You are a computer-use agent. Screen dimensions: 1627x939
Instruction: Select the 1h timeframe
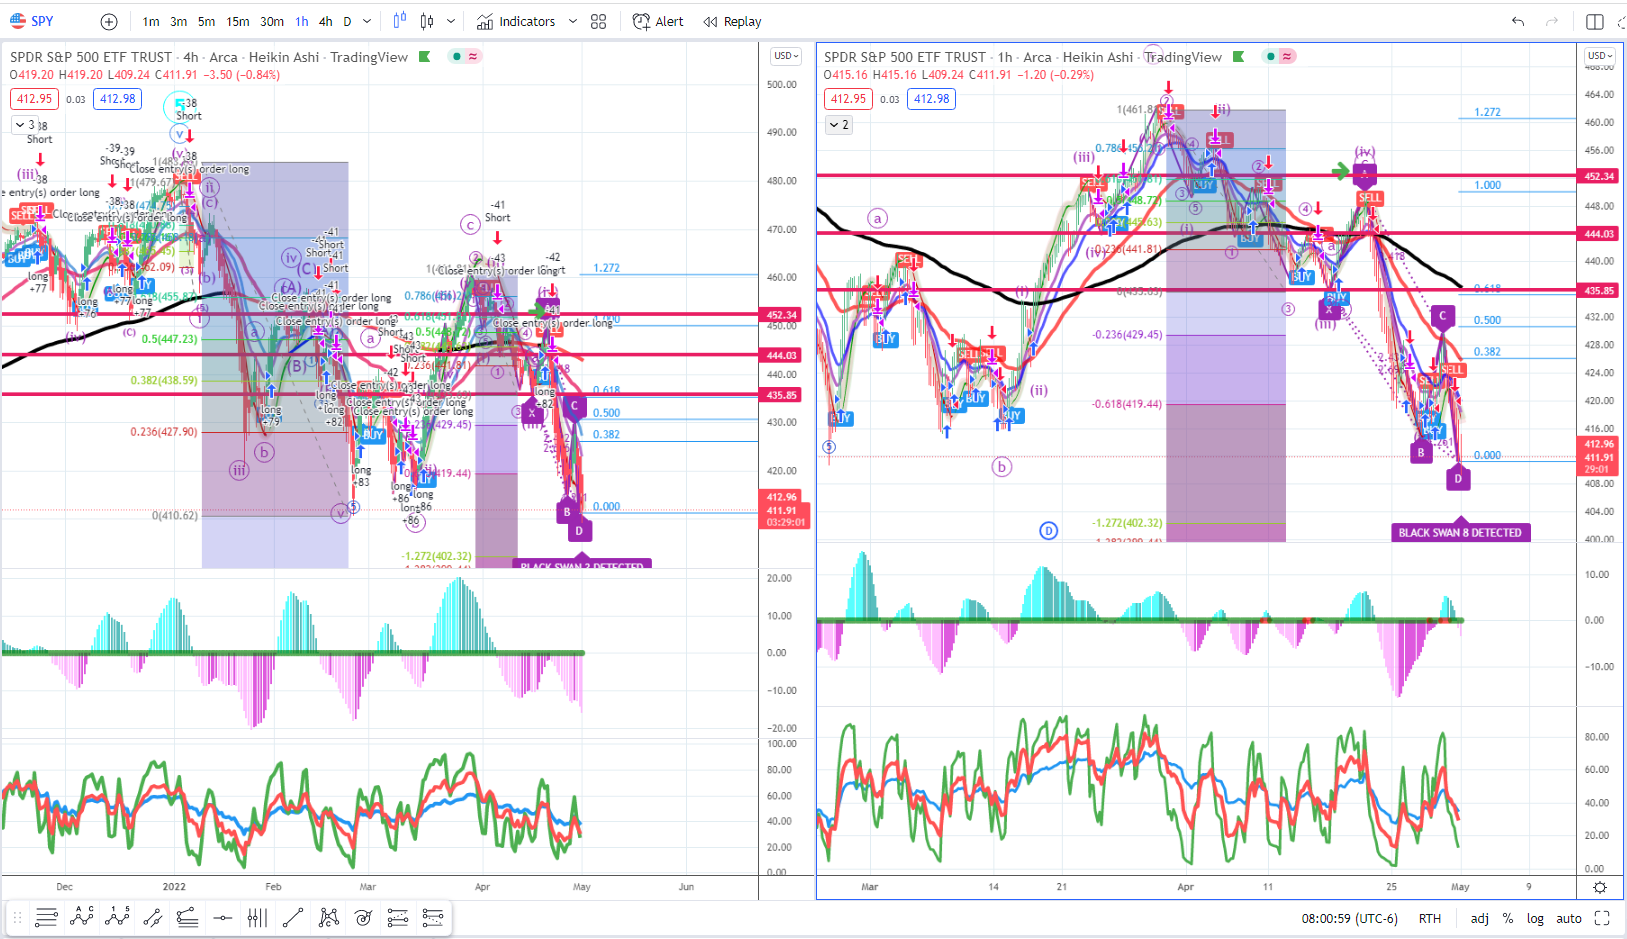(x=302, y=21)
